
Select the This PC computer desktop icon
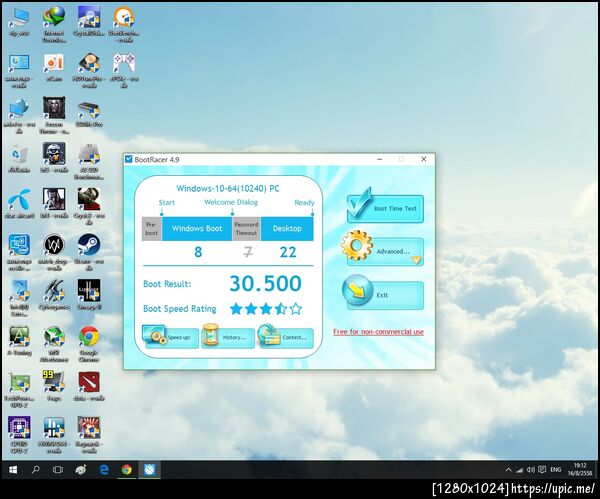point(19,21)
